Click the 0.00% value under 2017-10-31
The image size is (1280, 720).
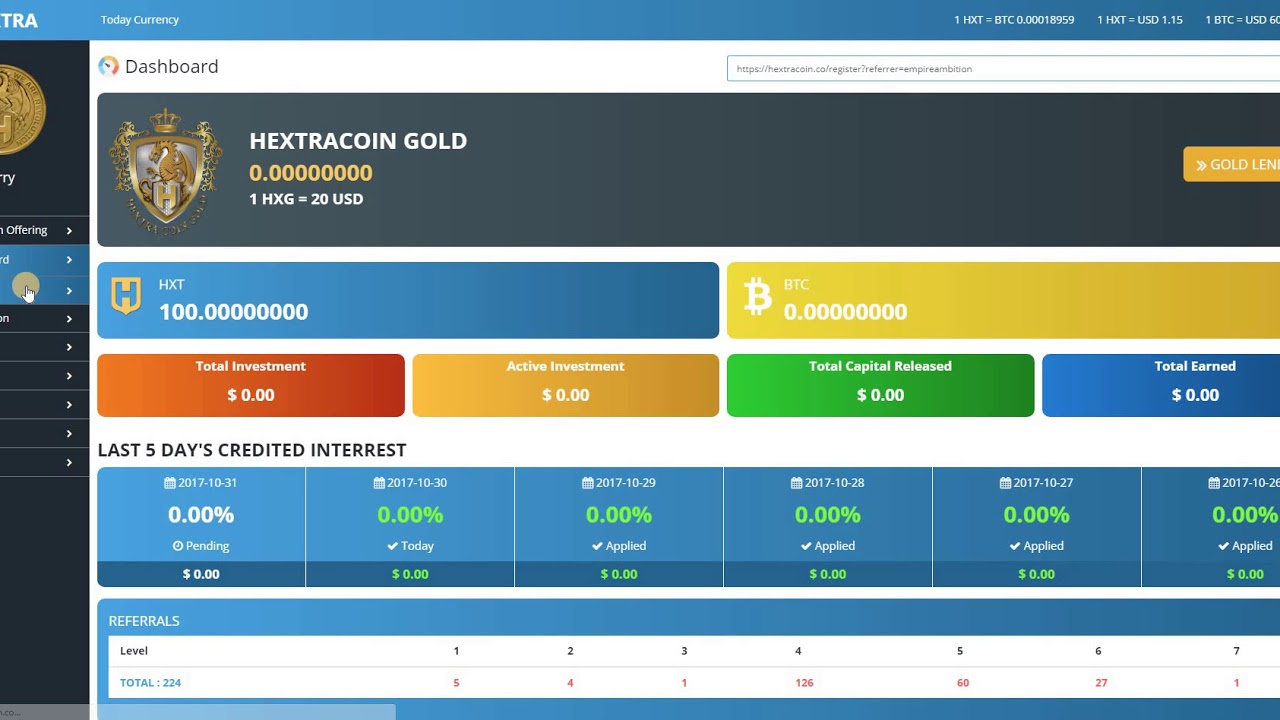pos(201,515)
